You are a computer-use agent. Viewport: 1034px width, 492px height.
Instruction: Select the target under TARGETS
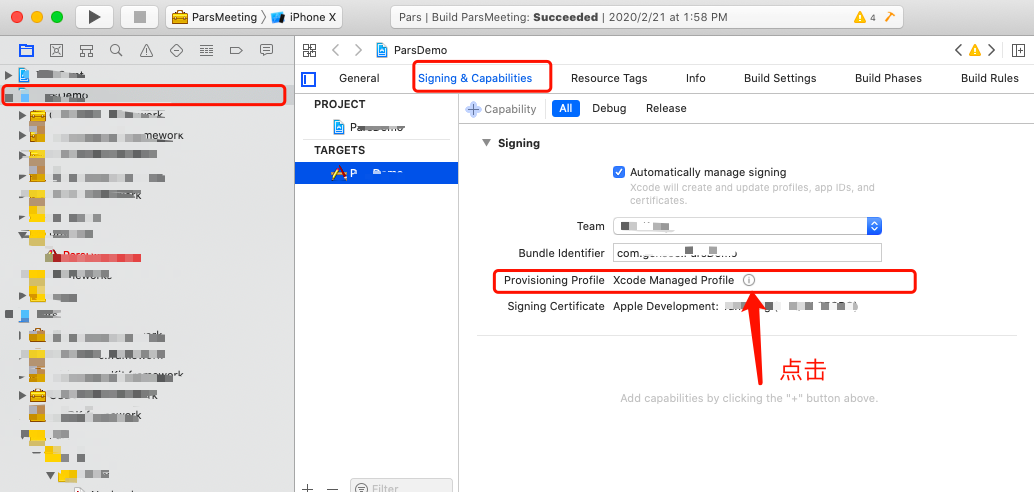tap(376, 173)
